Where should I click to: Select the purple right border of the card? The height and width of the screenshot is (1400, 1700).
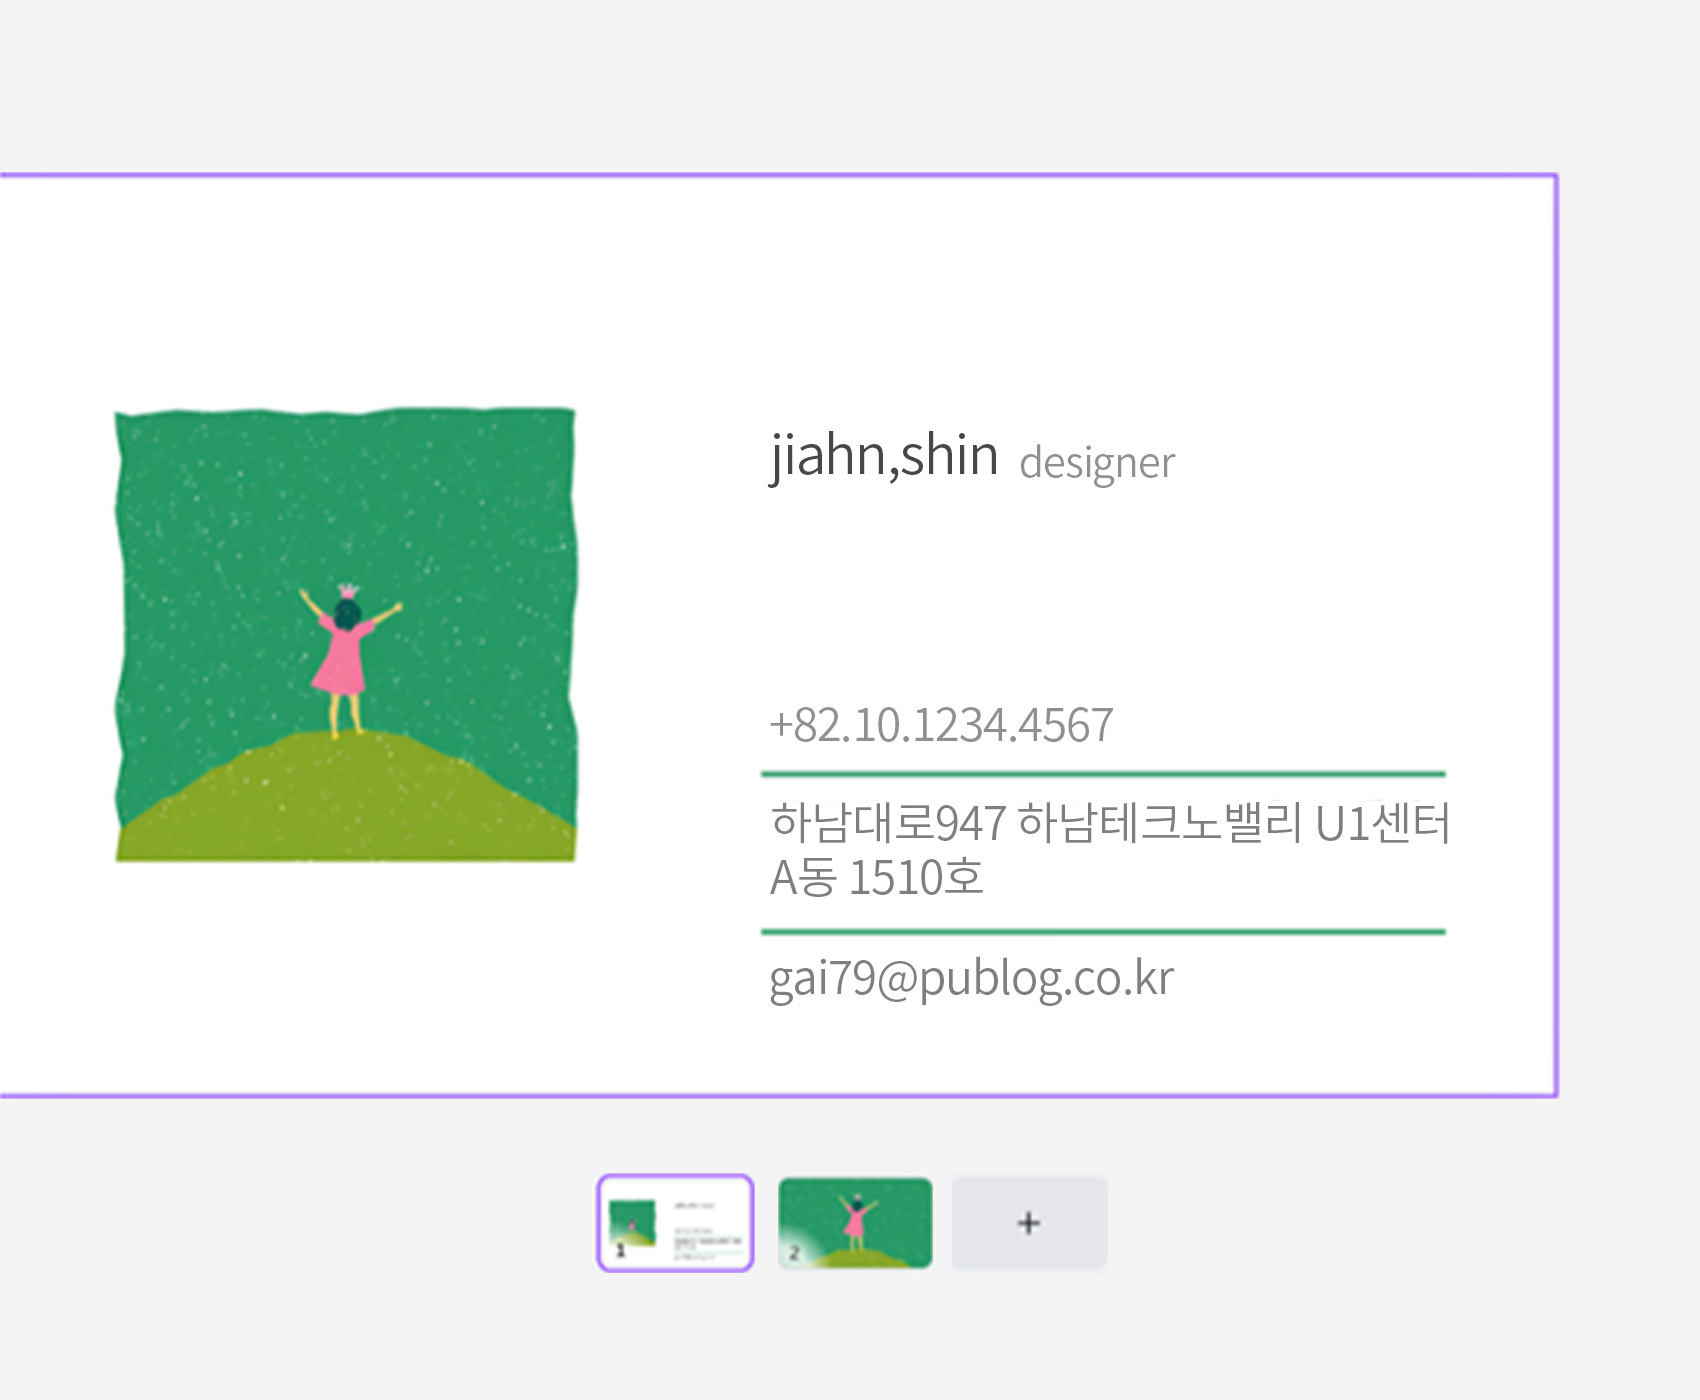point(1556,635)
